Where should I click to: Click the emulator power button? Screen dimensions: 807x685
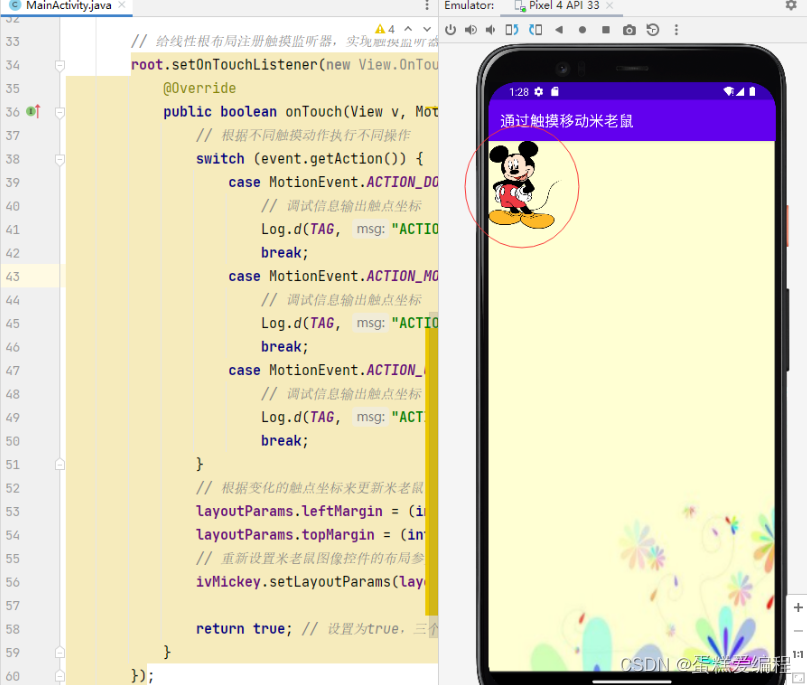tap(450, 30)
